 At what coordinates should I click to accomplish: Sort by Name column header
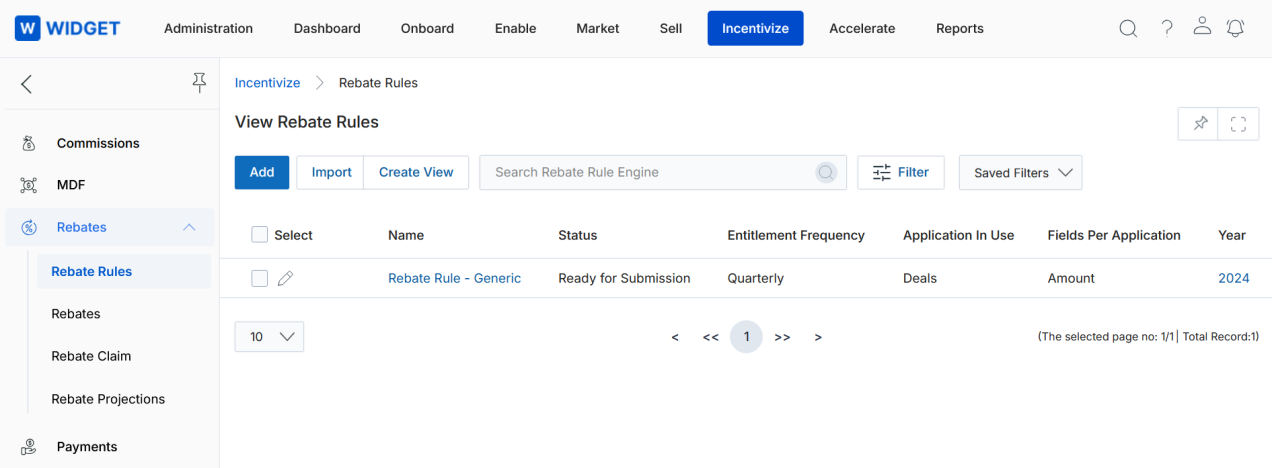[406, 235]
